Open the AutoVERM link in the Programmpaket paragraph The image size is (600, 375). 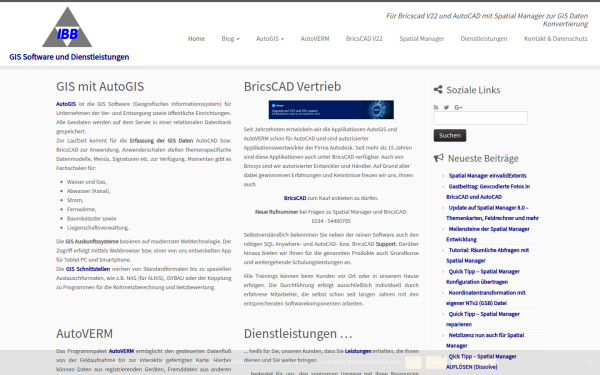pyautogui.click(x=121, y=351)
